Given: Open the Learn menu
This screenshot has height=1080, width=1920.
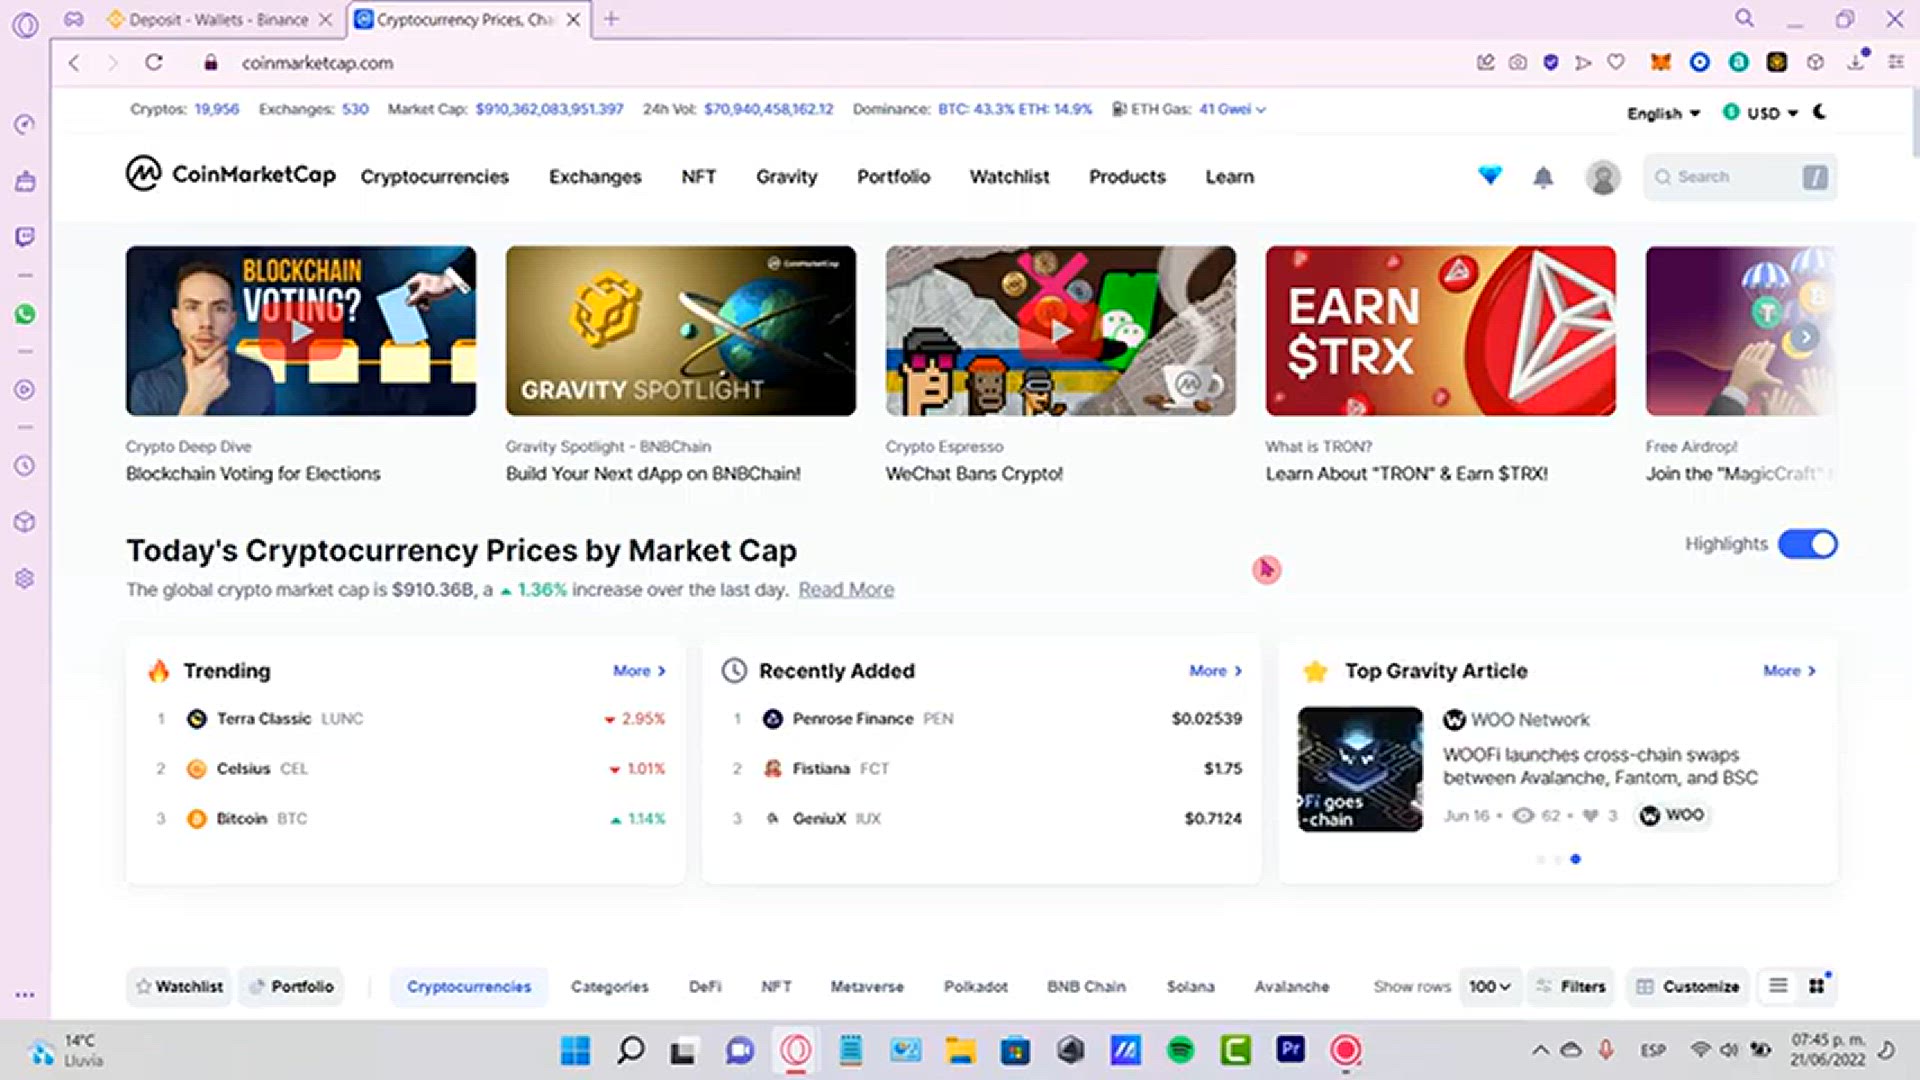Looking at the screenshot, I should click(x=1229, y=177).
